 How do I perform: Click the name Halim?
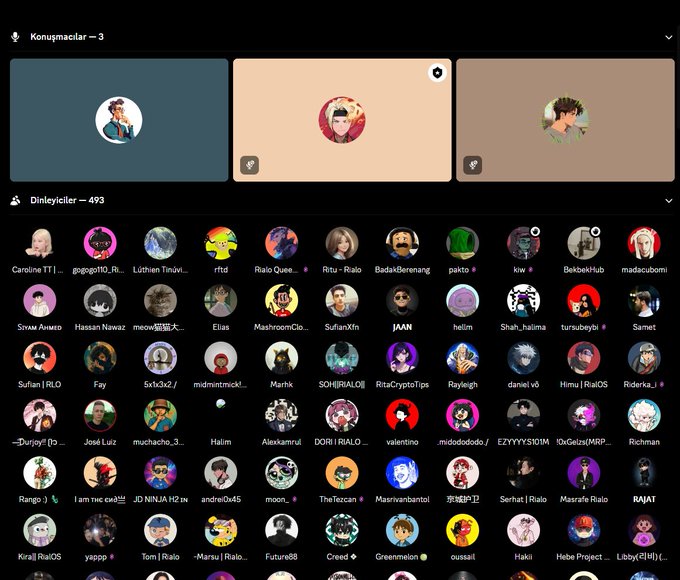coord(221,442)
